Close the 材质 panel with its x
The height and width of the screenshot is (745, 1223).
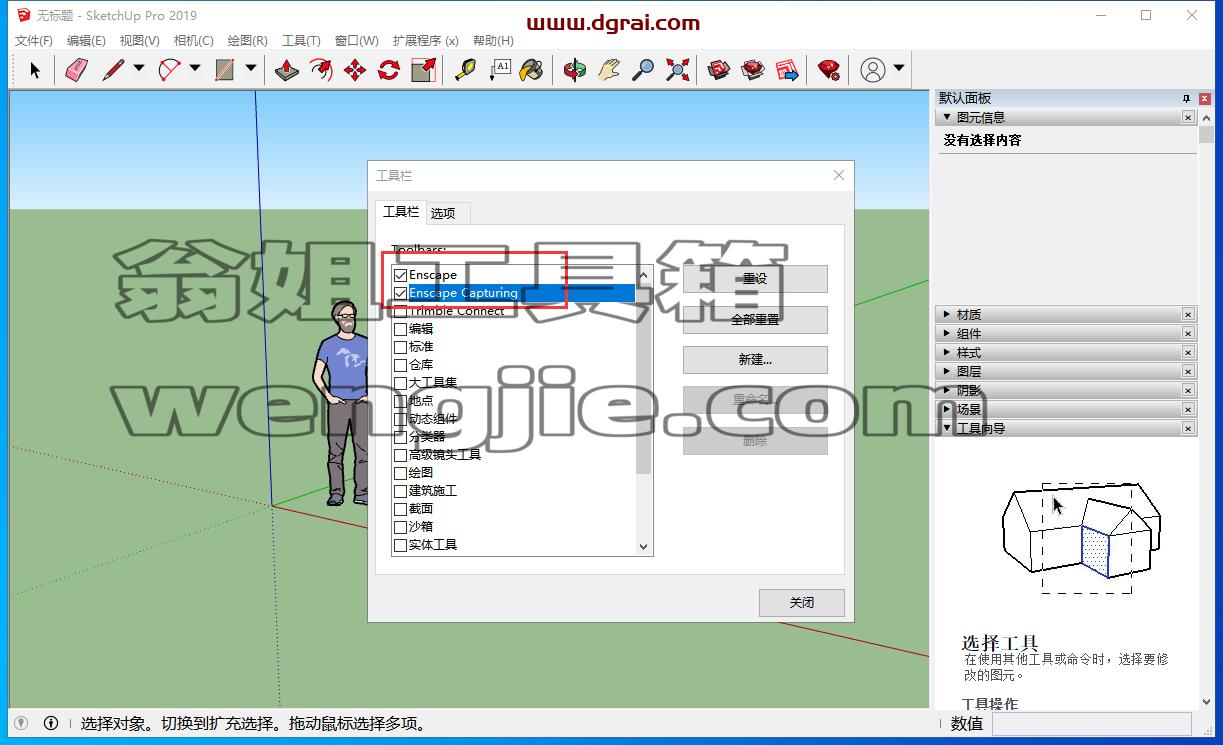[x=1188, y=315]
